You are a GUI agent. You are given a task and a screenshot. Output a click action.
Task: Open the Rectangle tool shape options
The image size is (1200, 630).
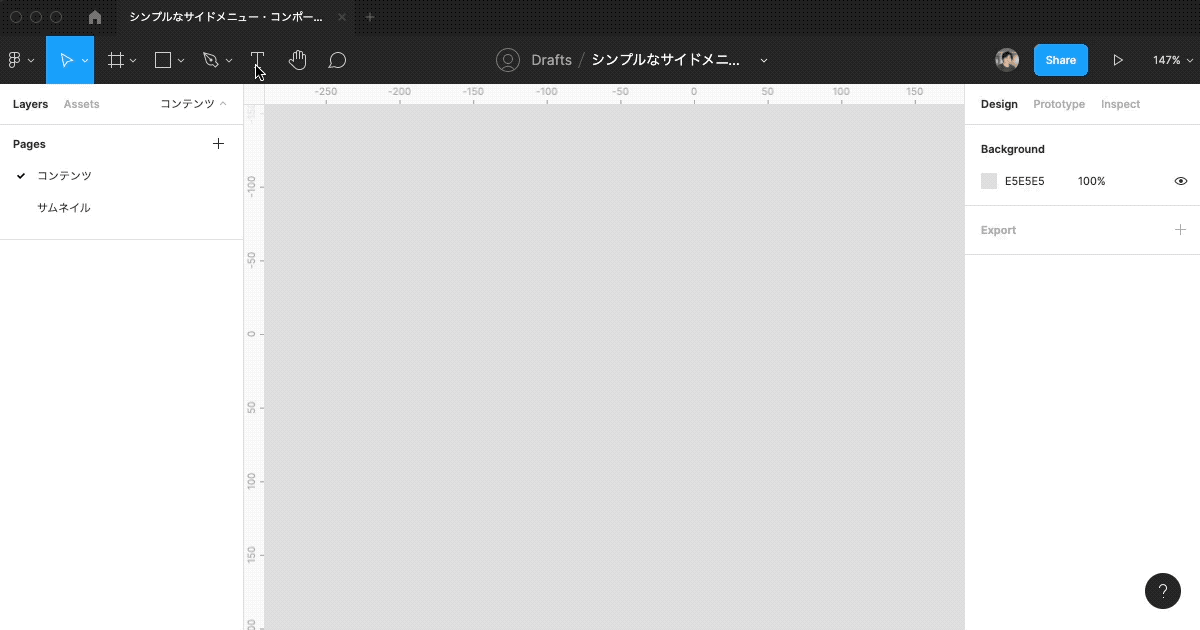coord(180,60)
